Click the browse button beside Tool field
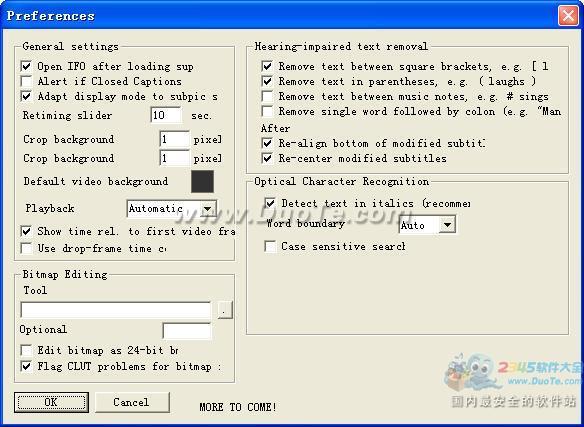Screen dimensions: 584x427 pos(225,310)
